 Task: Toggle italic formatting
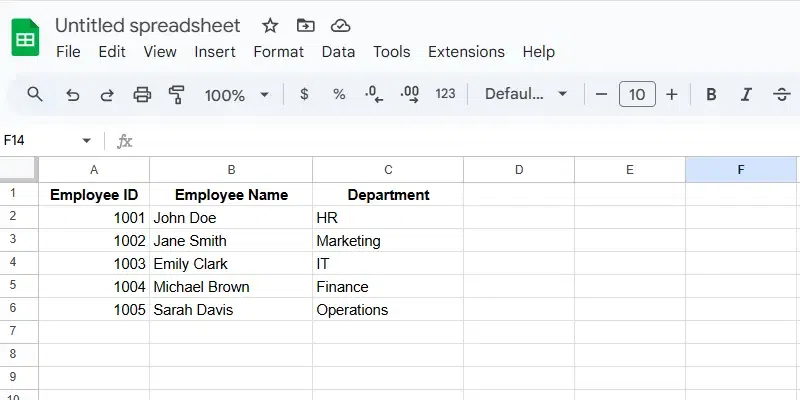pos(746,95)
